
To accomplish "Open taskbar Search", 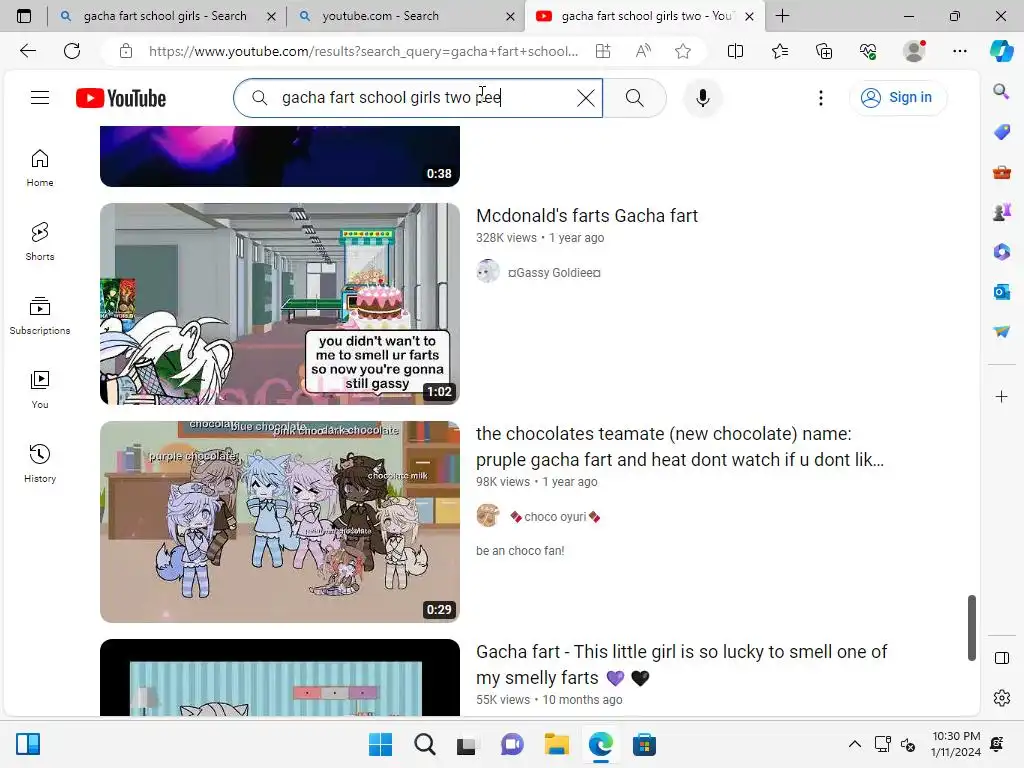I will 424,744.
